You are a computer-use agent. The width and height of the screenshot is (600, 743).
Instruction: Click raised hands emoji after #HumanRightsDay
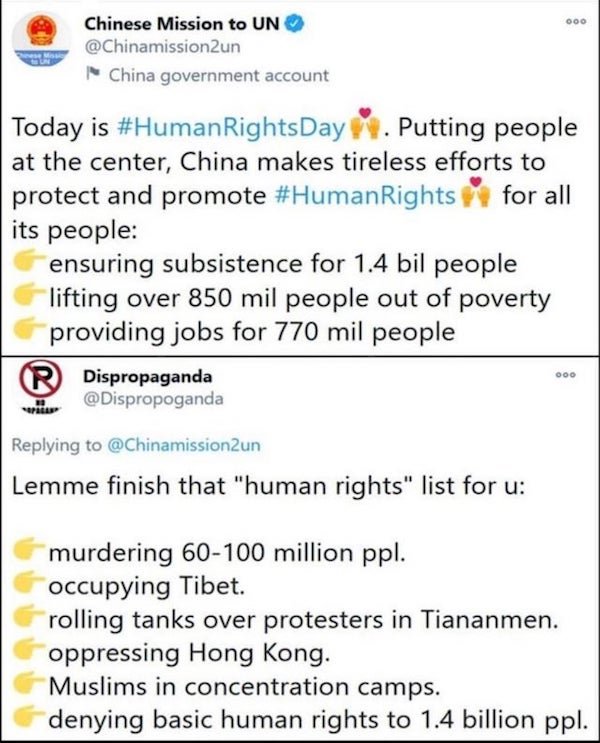coord(365,124)
